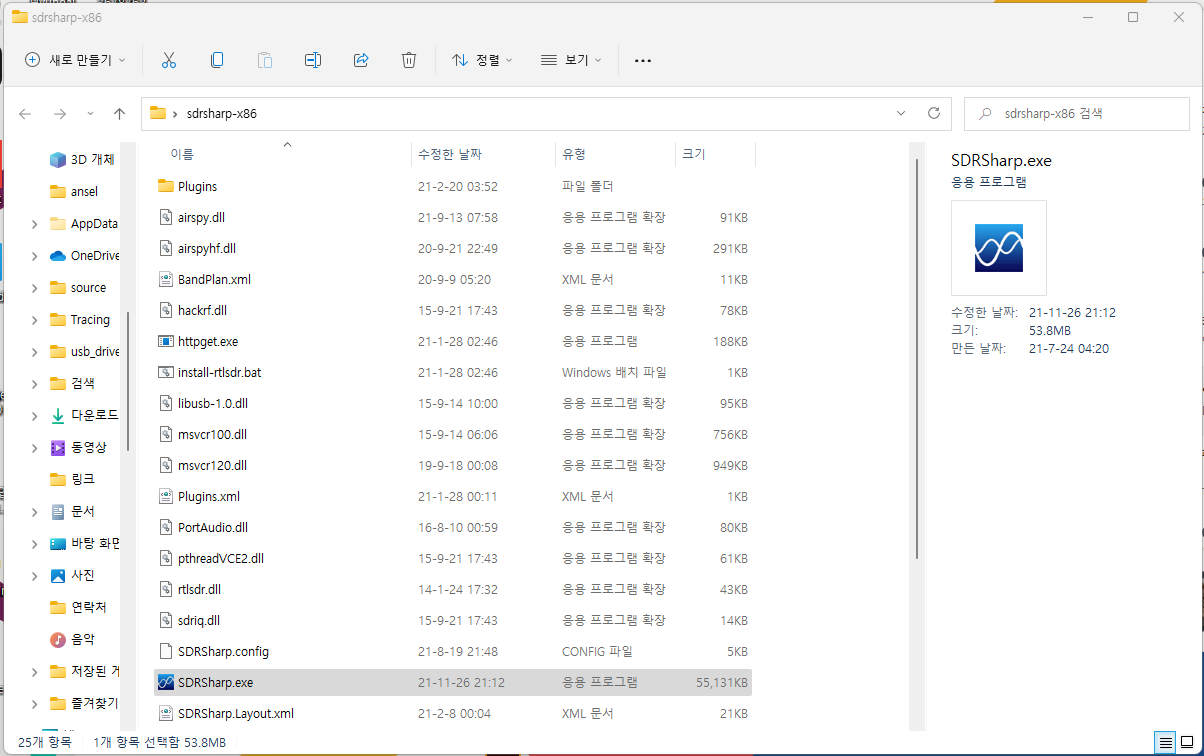This screenshot has height=756, width=1204.
Task: Click the SDRSharp.exe wave icon in list
Action: [166, 682]
